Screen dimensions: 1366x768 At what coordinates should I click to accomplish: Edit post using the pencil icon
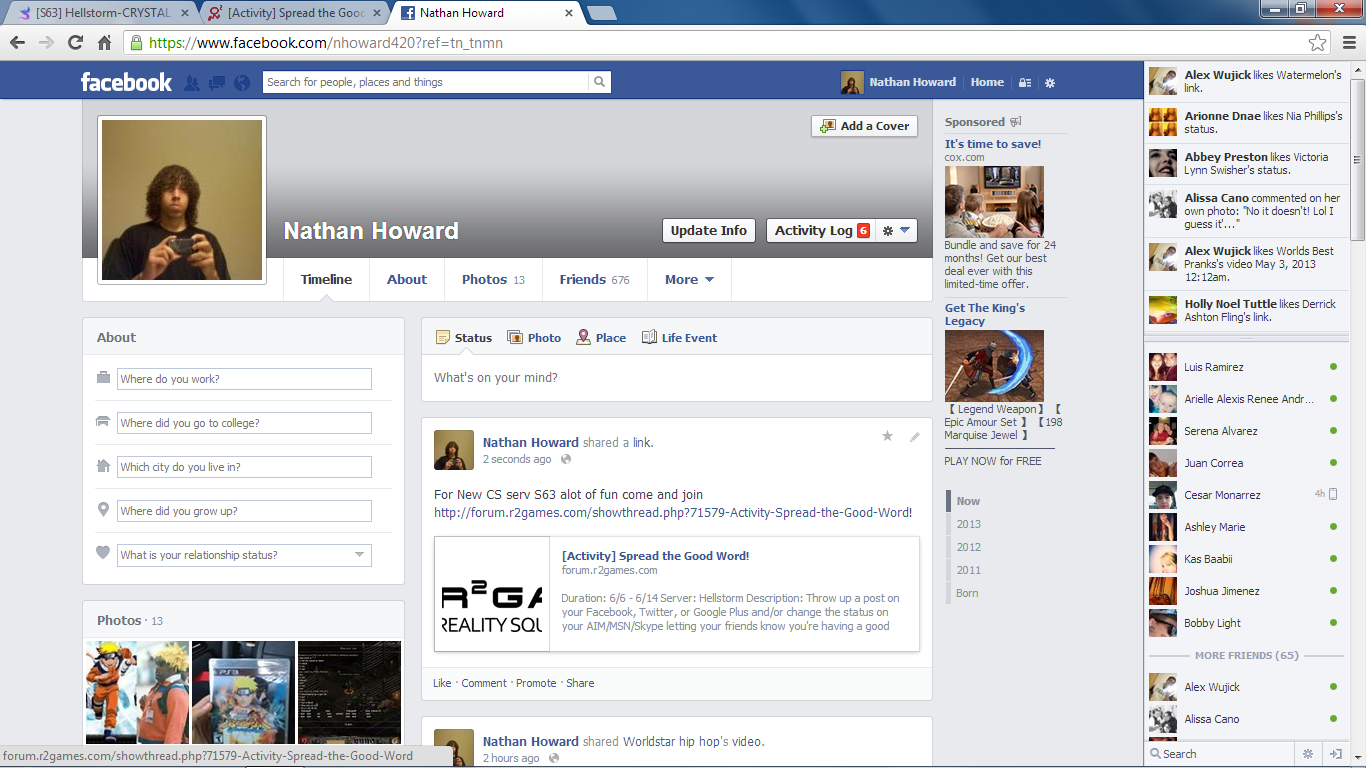click(914, 436)
